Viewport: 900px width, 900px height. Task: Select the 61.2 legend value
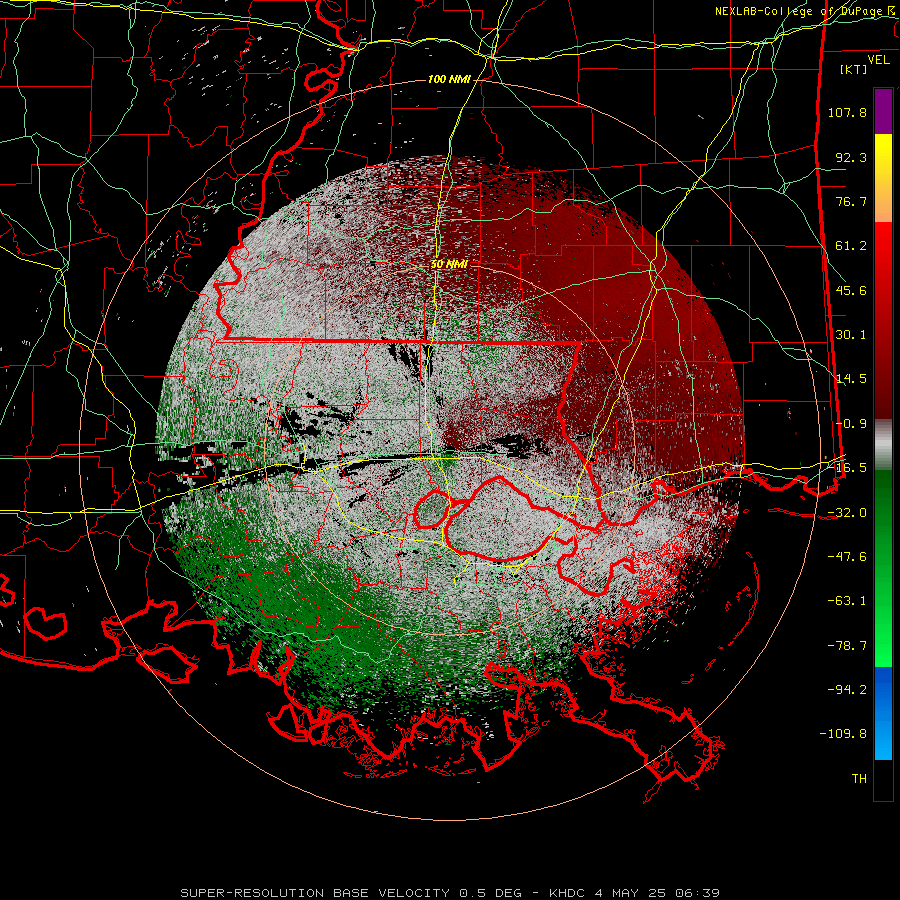[851, 246]
